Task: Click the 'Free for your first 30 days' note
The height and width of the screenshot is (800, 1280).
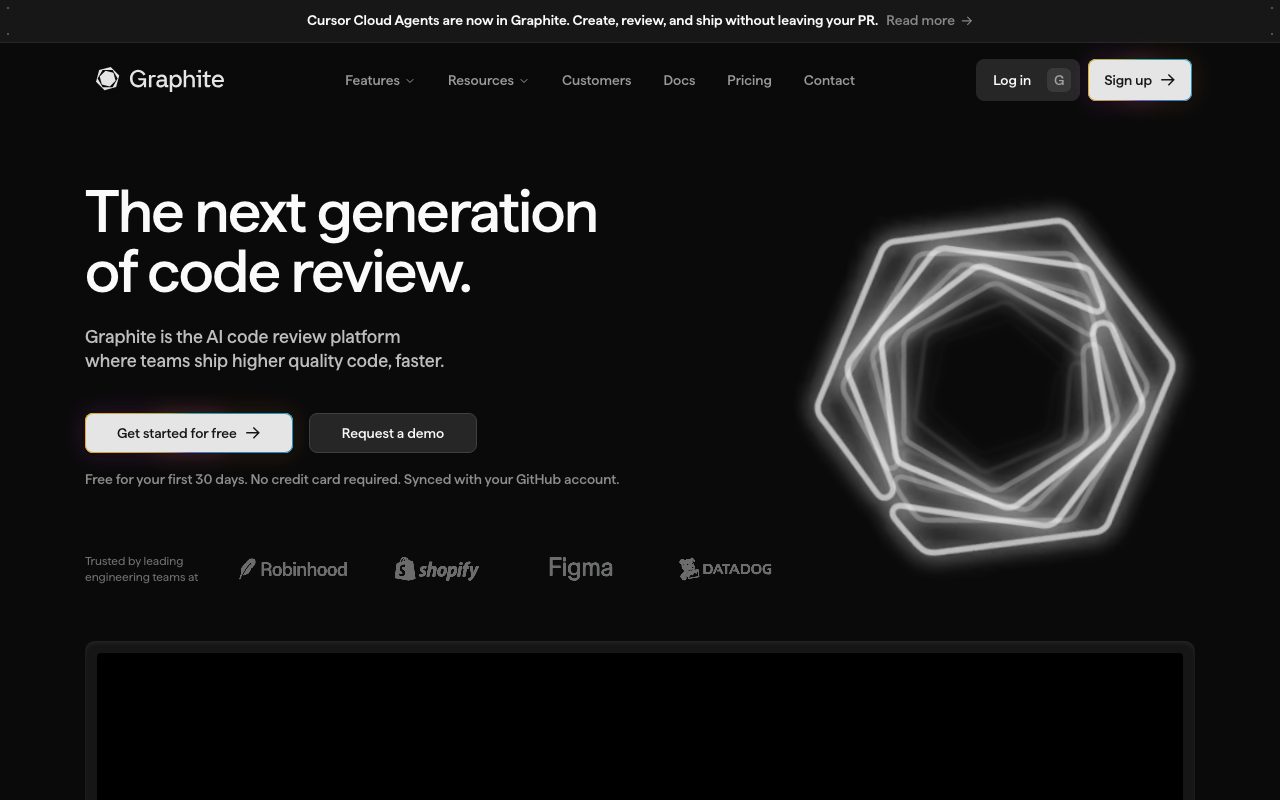Action: pyautogui.click(x=352, y=479)
